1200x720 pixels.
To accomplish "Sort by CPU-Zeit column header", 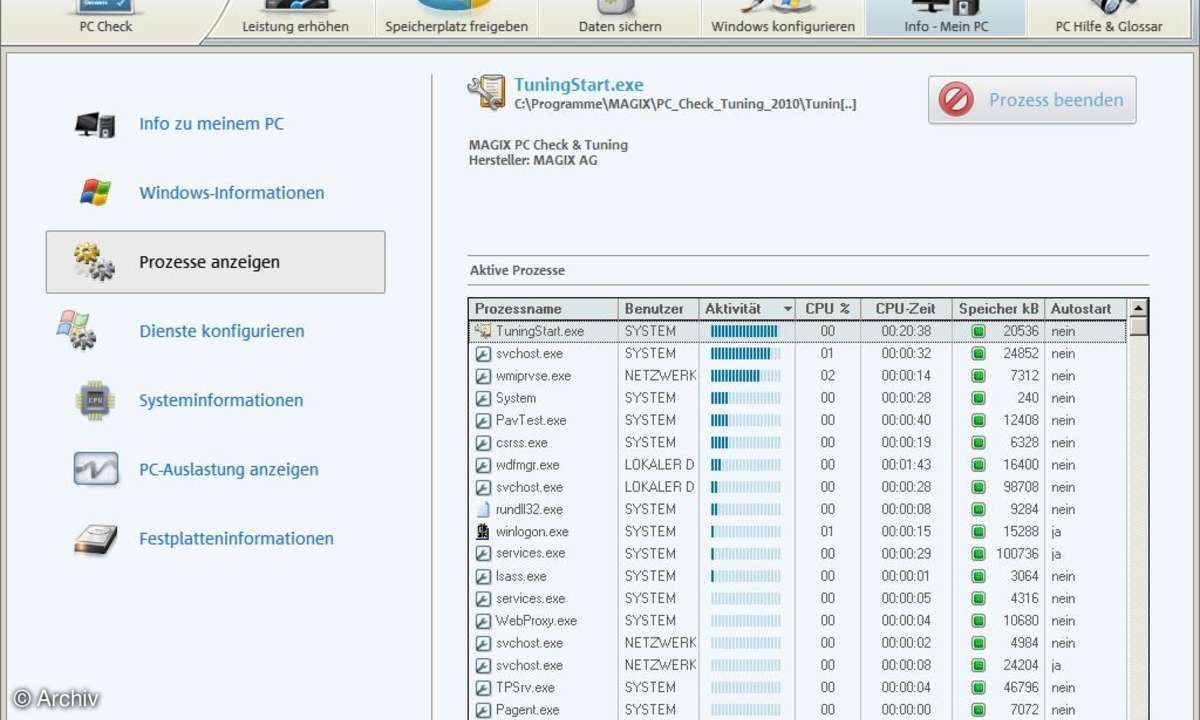I will (x=906, y=309).
